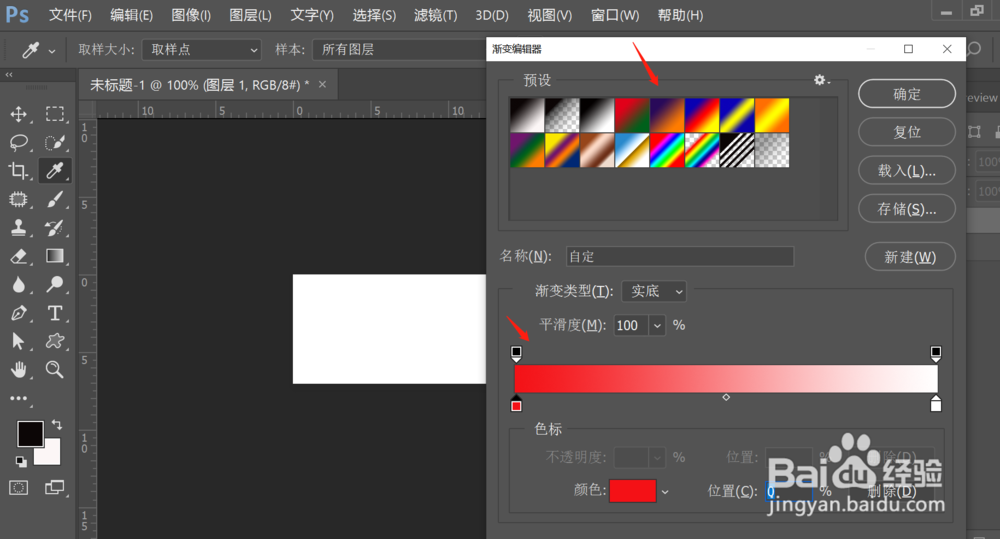Open the 帮助(H) menu
The width and height of the screenshot is (1000, 539).
pos(680,15)
